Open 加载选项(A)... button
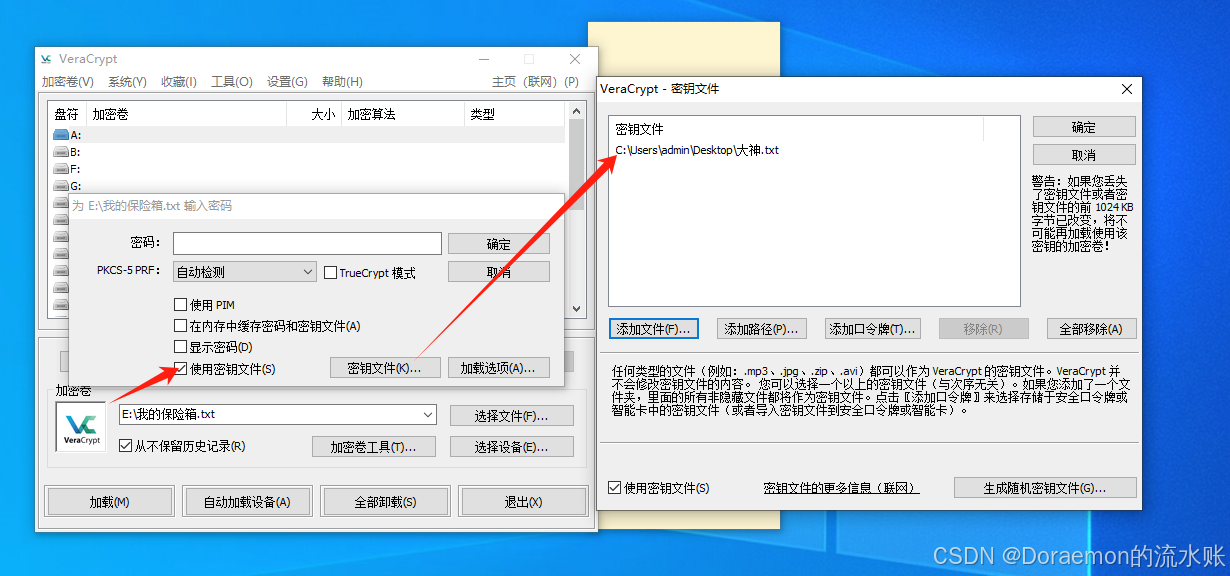1230x576 pixels. click(x=499, y=368)
